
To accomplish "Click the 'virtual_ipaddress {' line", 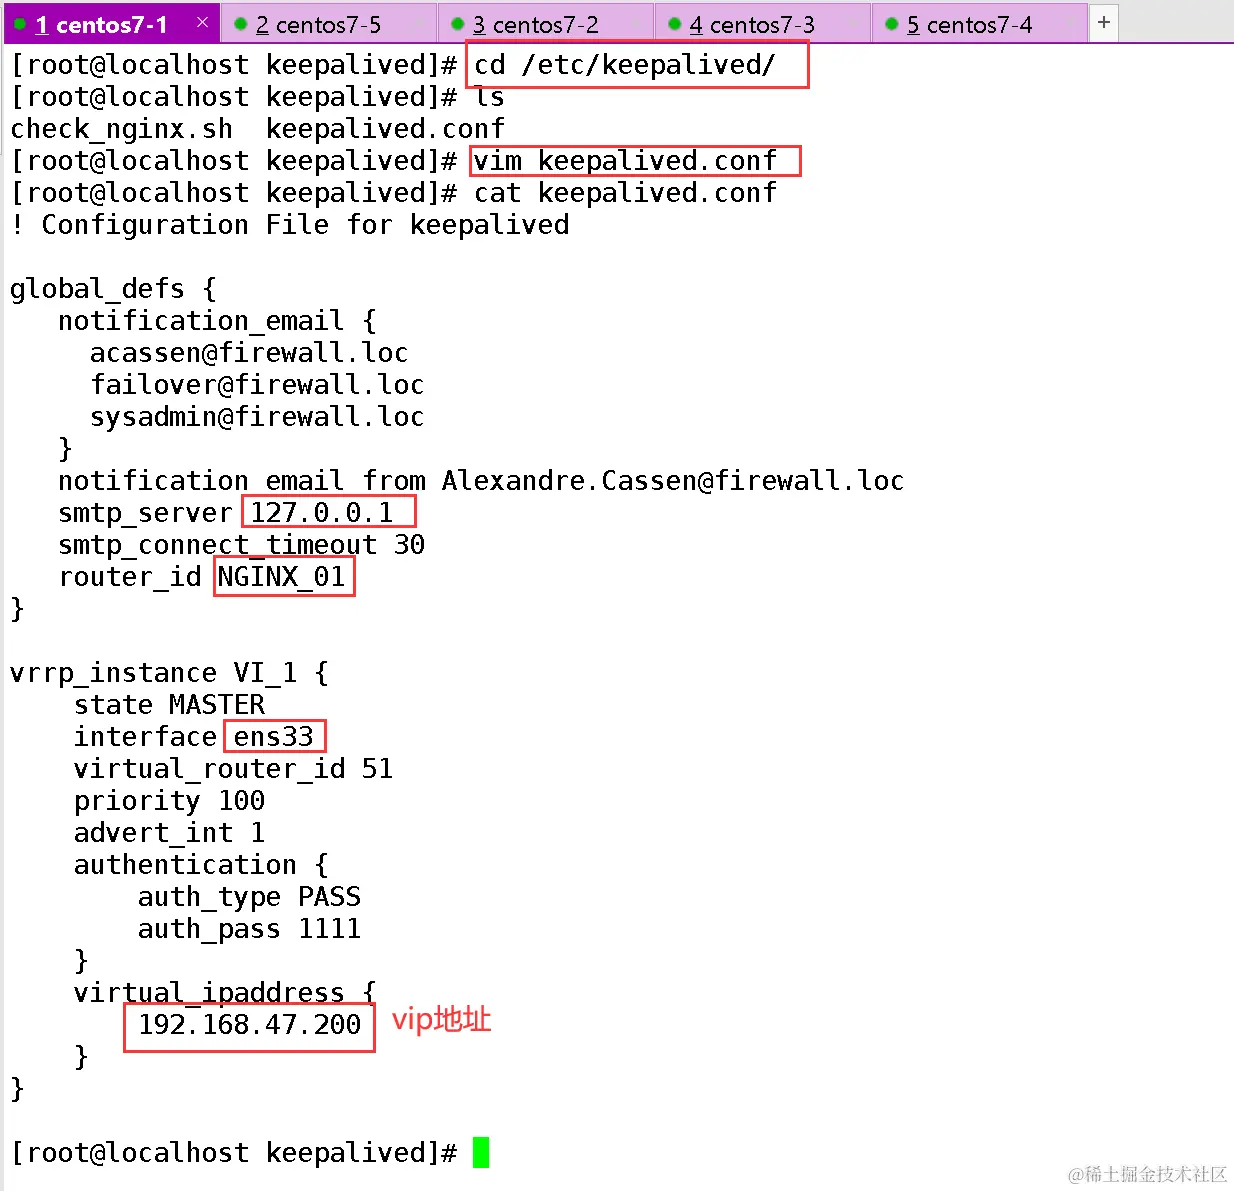I will 225,993.
